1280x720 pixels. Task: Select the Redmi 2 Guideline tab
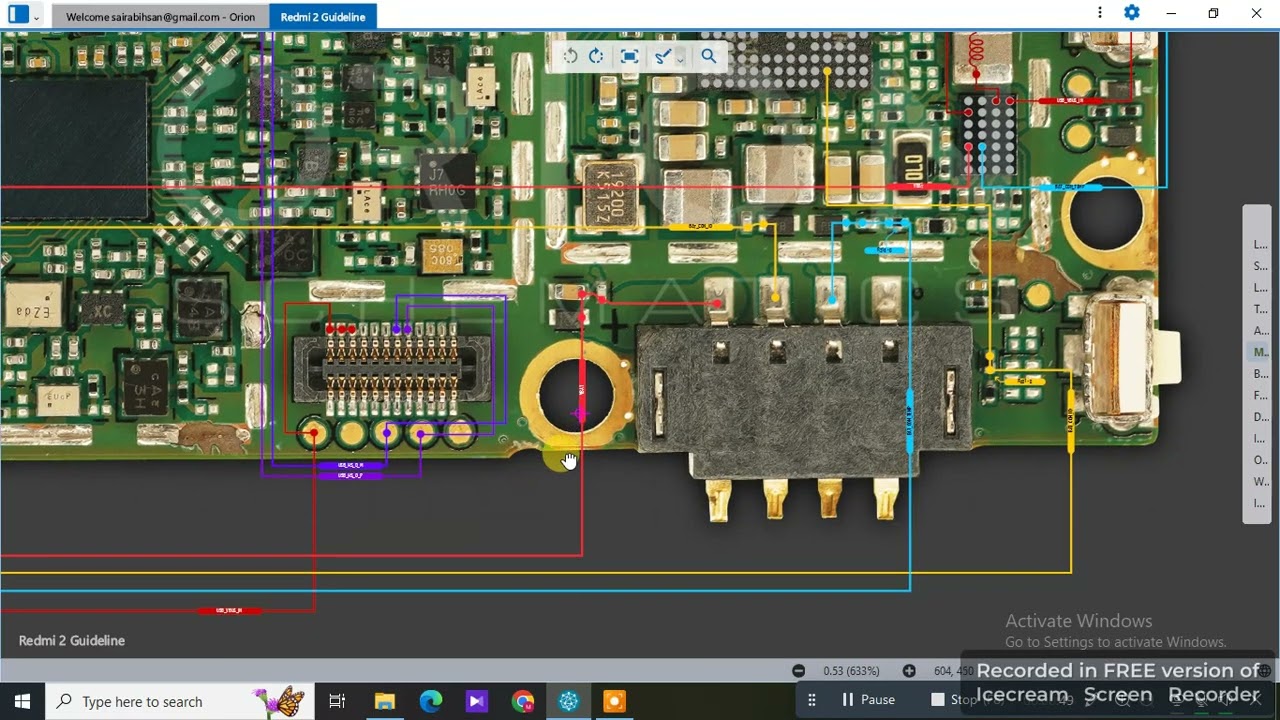[x=323, y=17]
